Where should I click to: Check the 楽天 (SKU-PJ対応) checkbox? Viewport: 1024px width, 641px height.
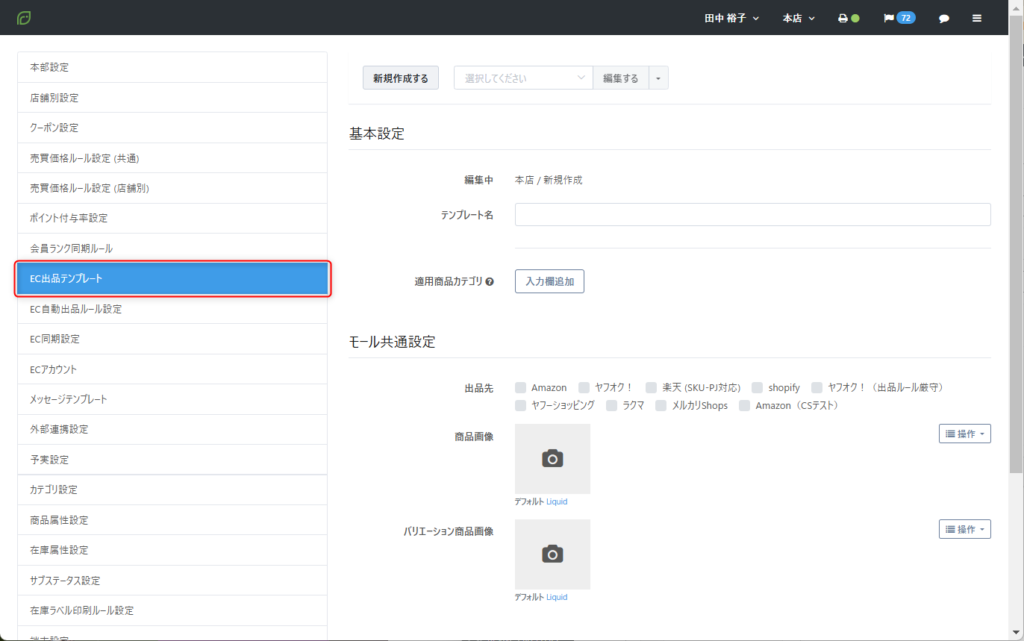click(x=651, y=388)
